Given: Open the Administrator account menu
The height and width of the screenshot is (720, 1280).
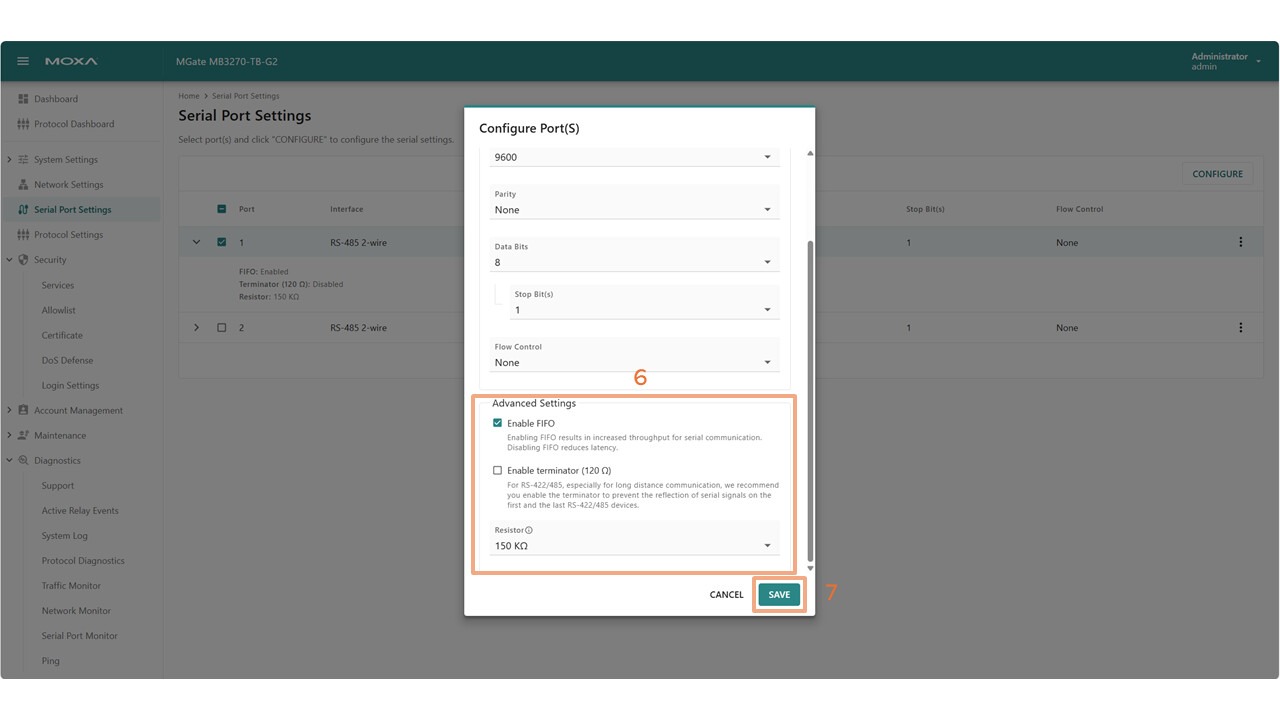Looking at the screenshot, I should 1220,61.
